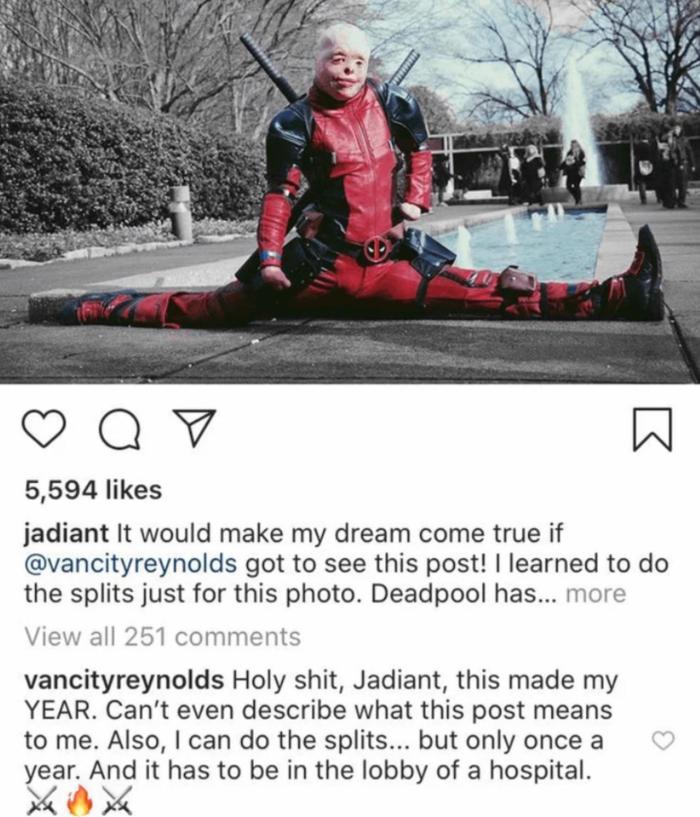Screen dimensions: 700x817
Task: Open jadiant profile from caption username
Action: pyautogui.click(x=67, y=533)
